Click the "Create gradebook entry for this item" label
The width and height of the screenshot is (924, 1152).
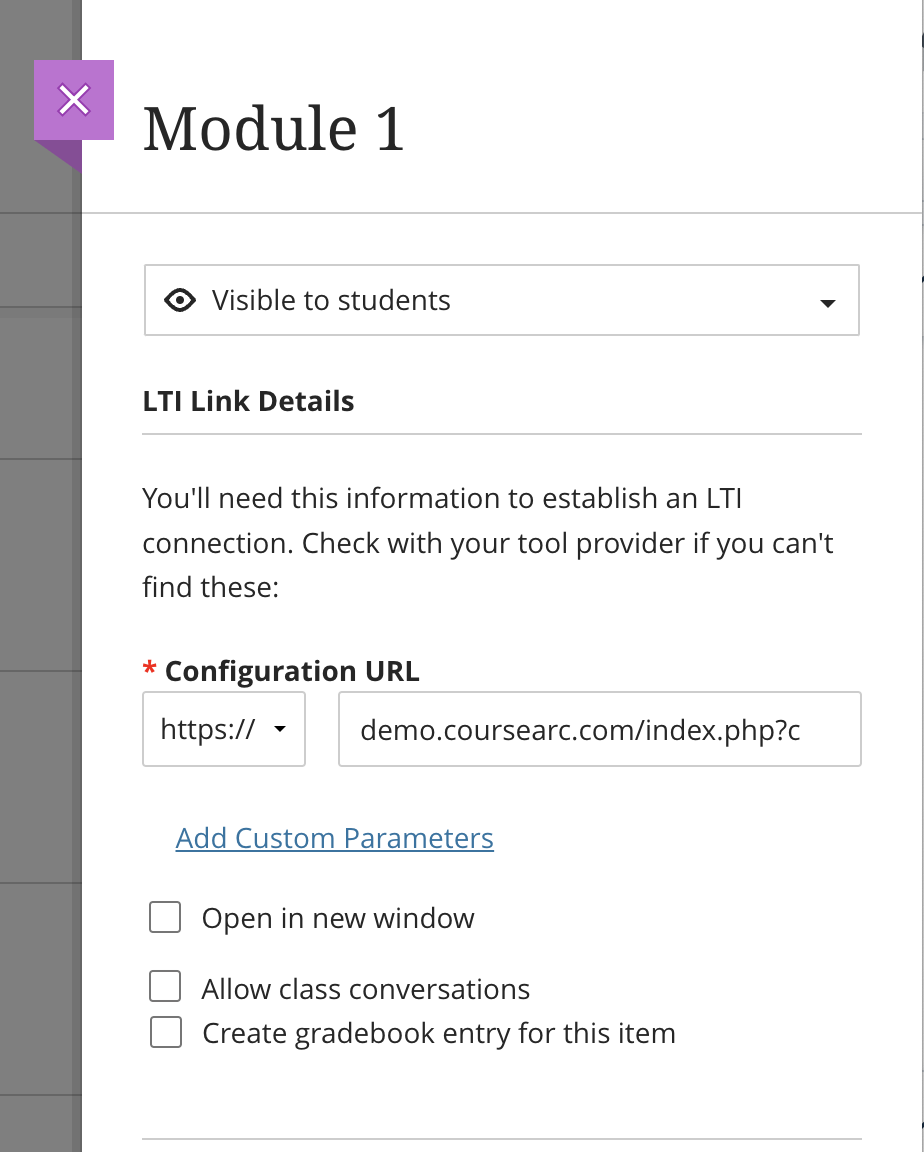439,1033
